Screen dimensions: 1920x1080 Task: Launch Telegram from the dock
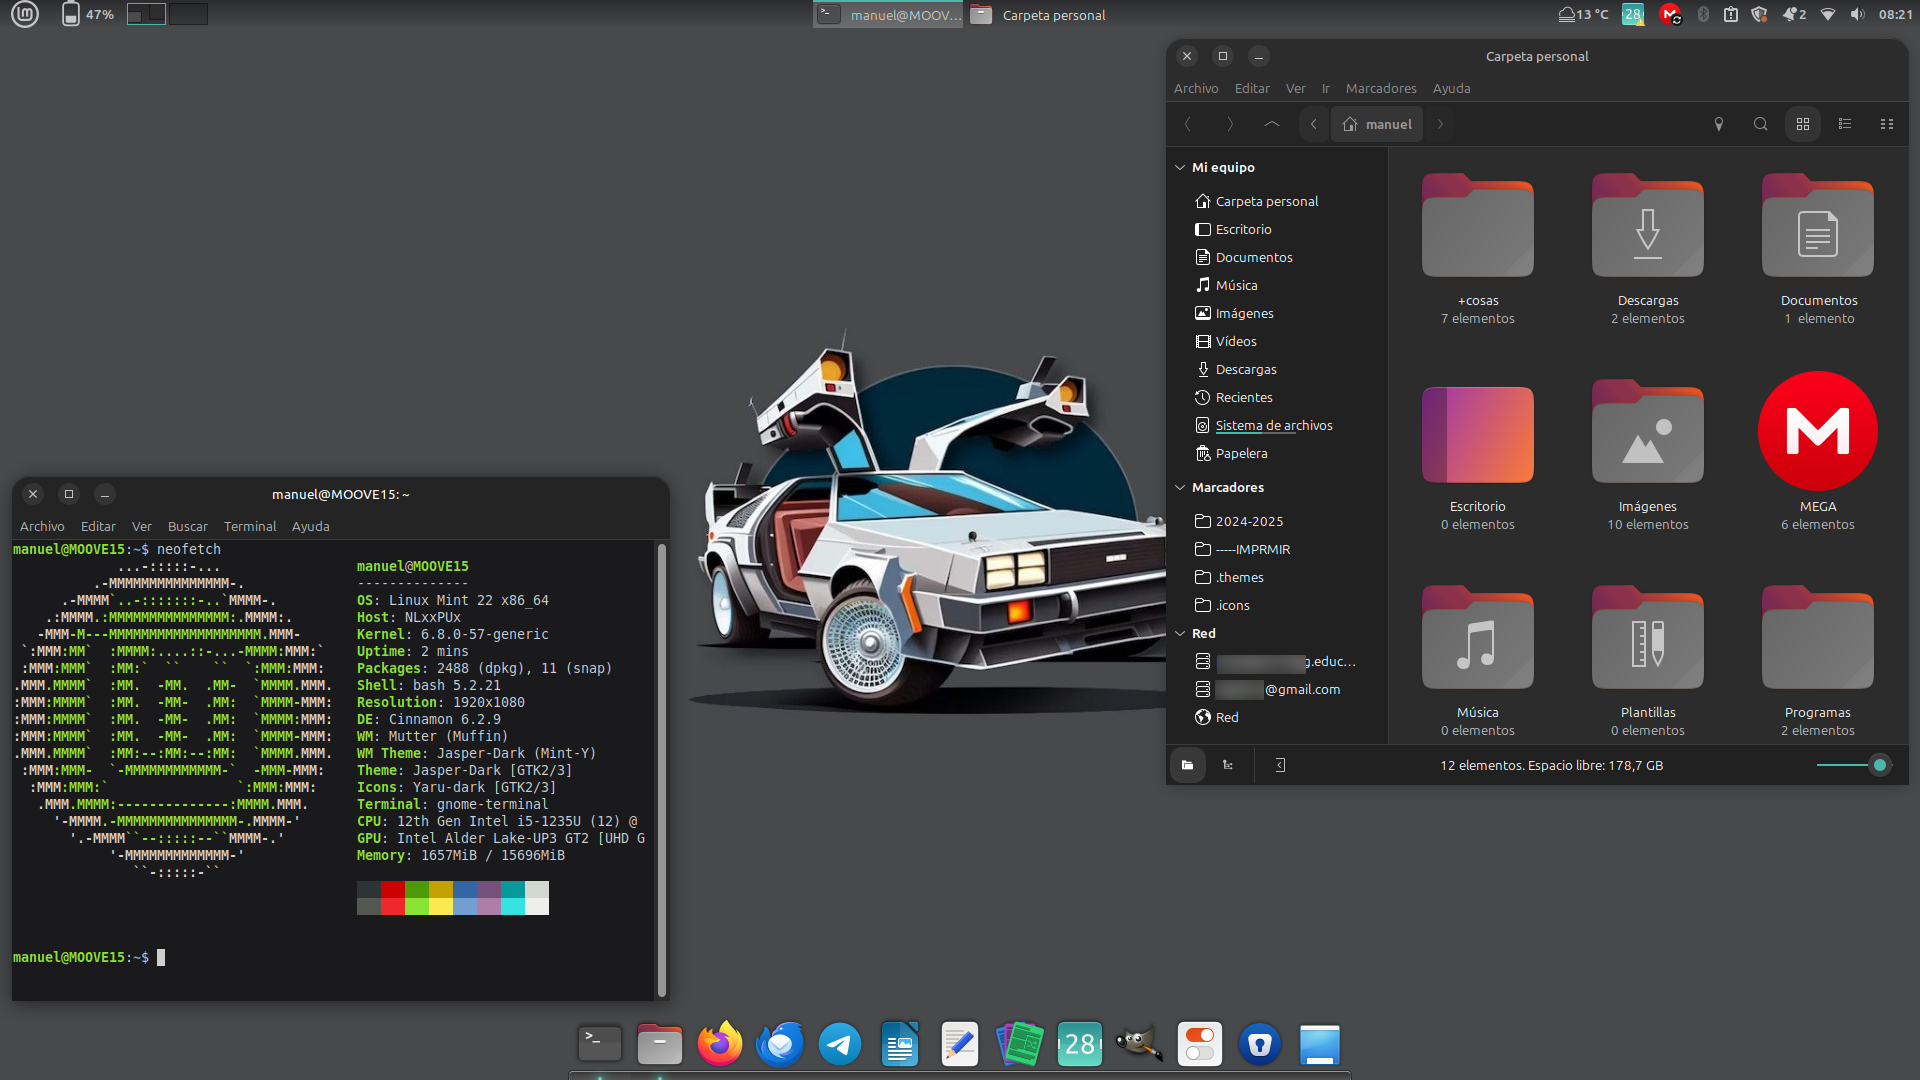pyautogui.click(x=840, y=1045)
